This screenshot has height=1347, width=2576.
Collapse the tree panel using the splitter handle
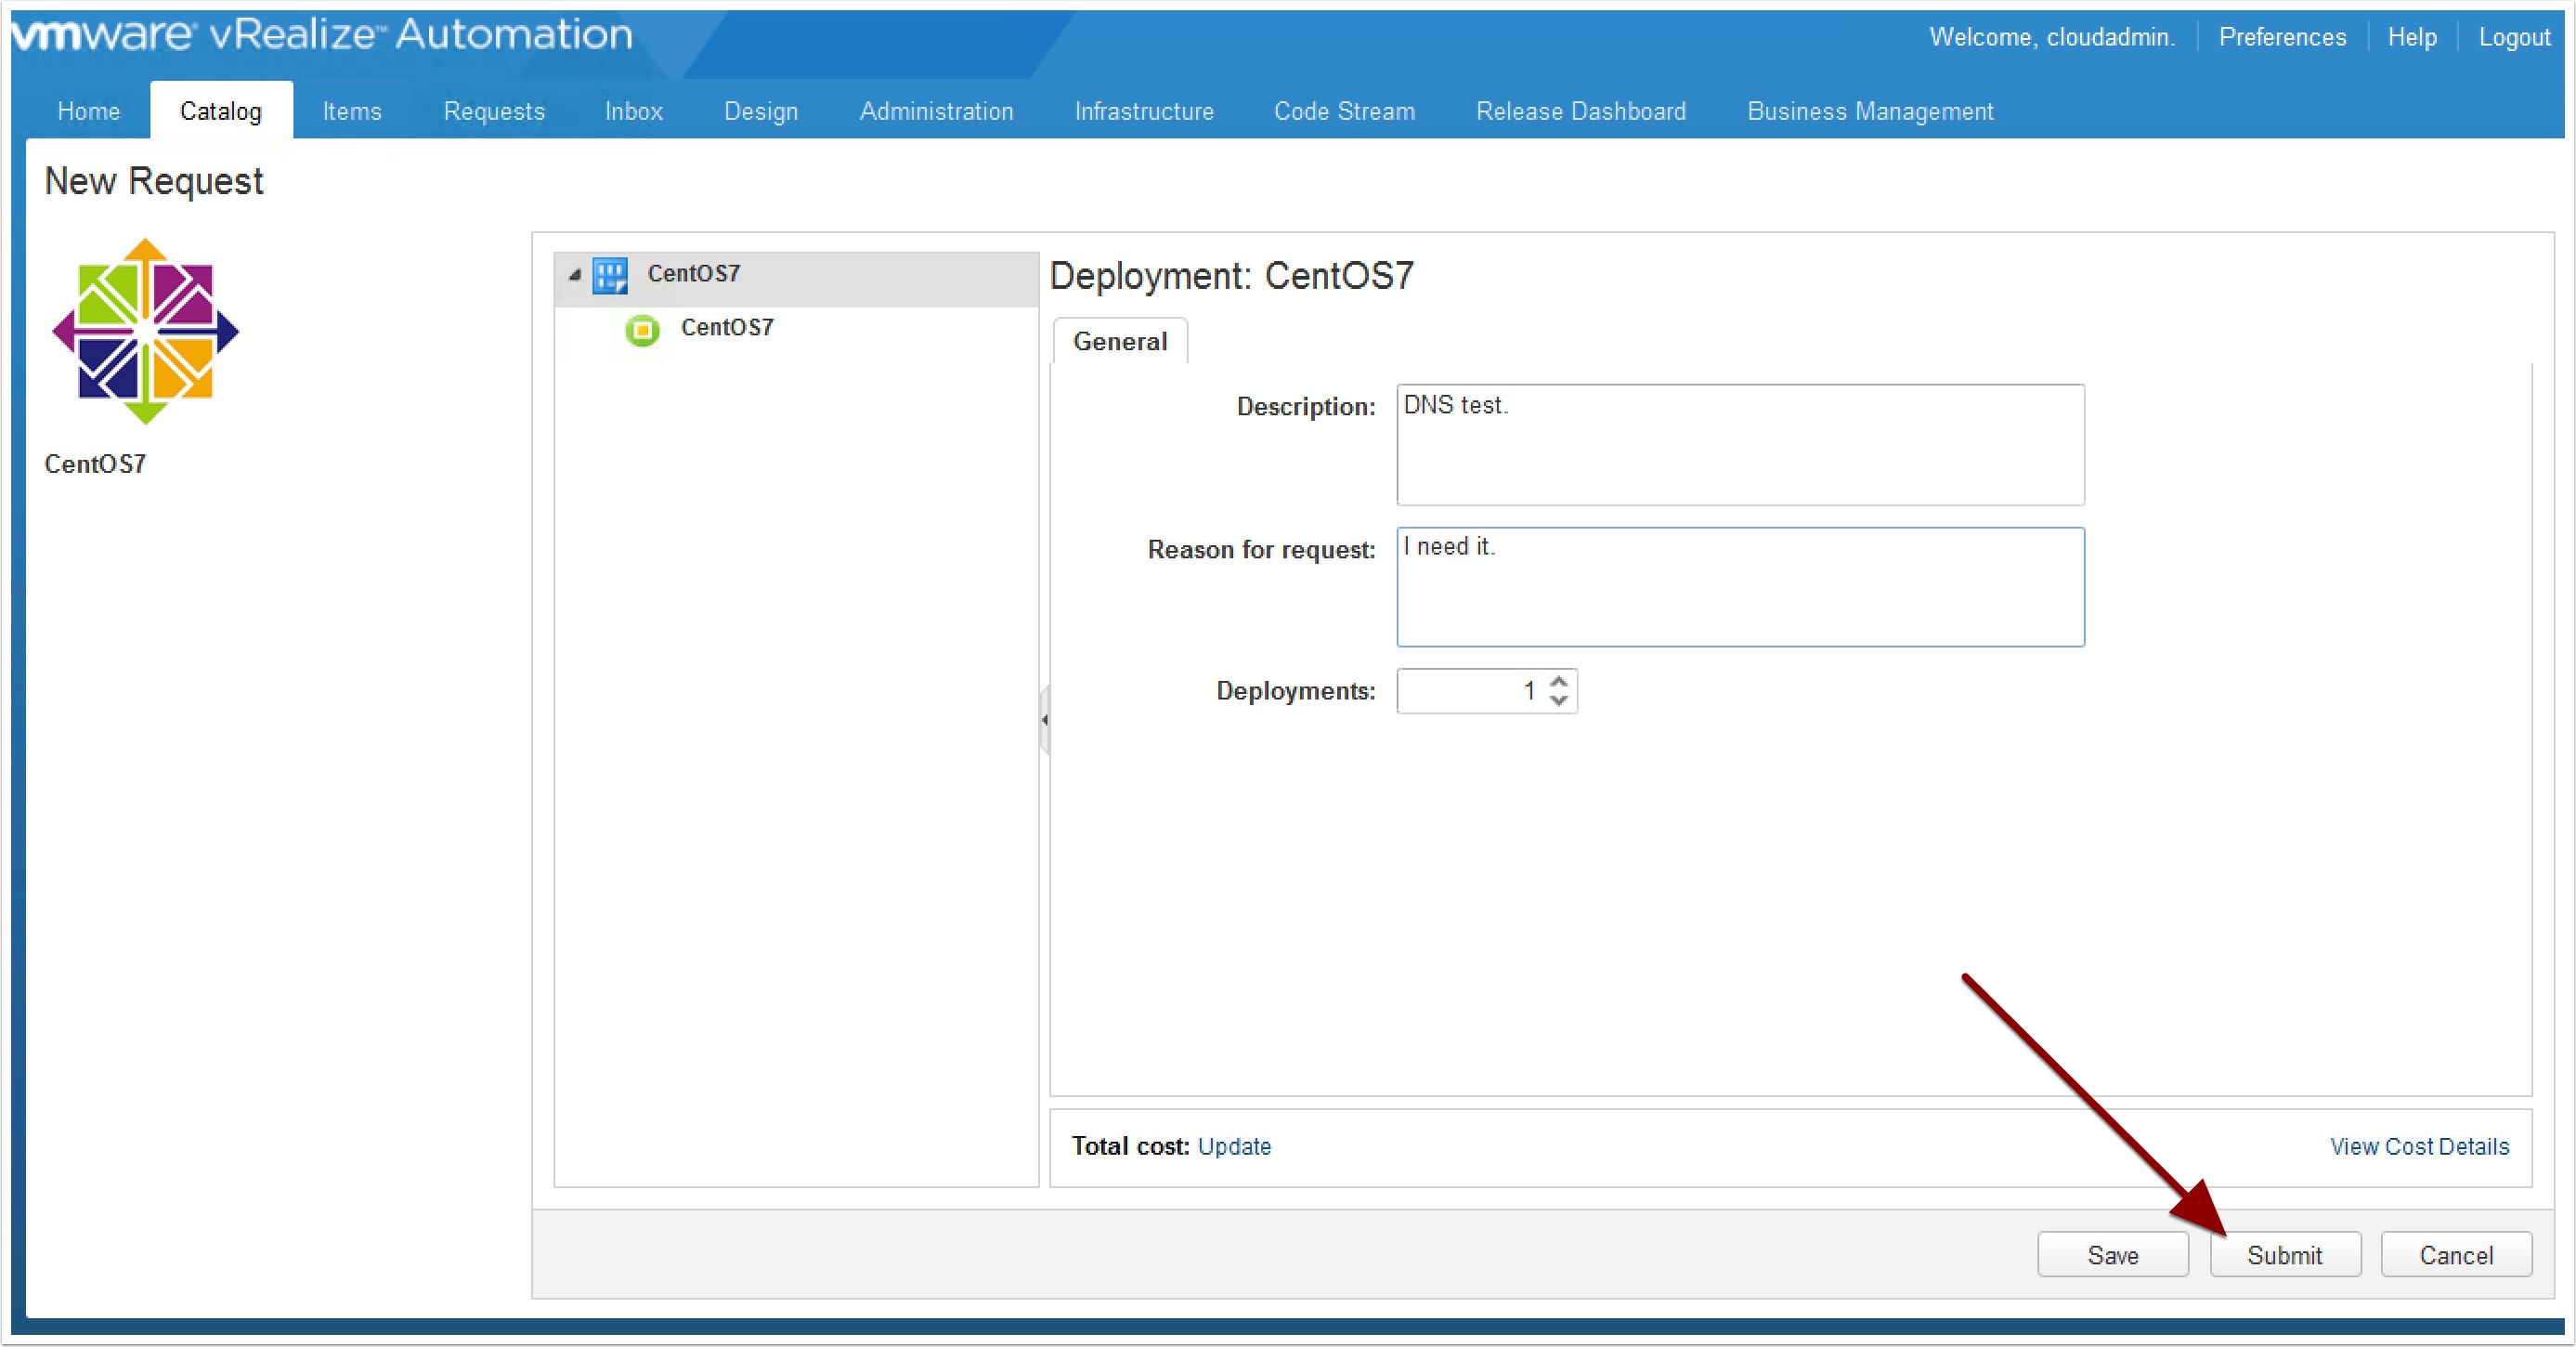point(1044,719)
